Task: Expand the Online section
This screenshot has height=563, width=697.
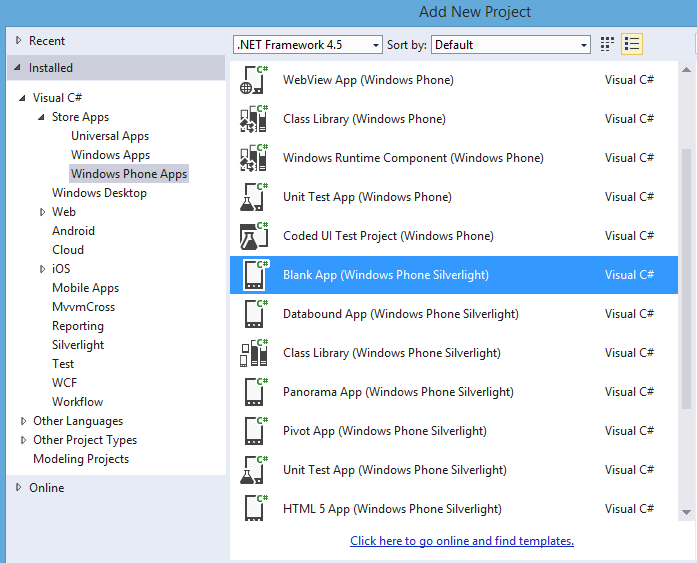Action: point(18,487)
